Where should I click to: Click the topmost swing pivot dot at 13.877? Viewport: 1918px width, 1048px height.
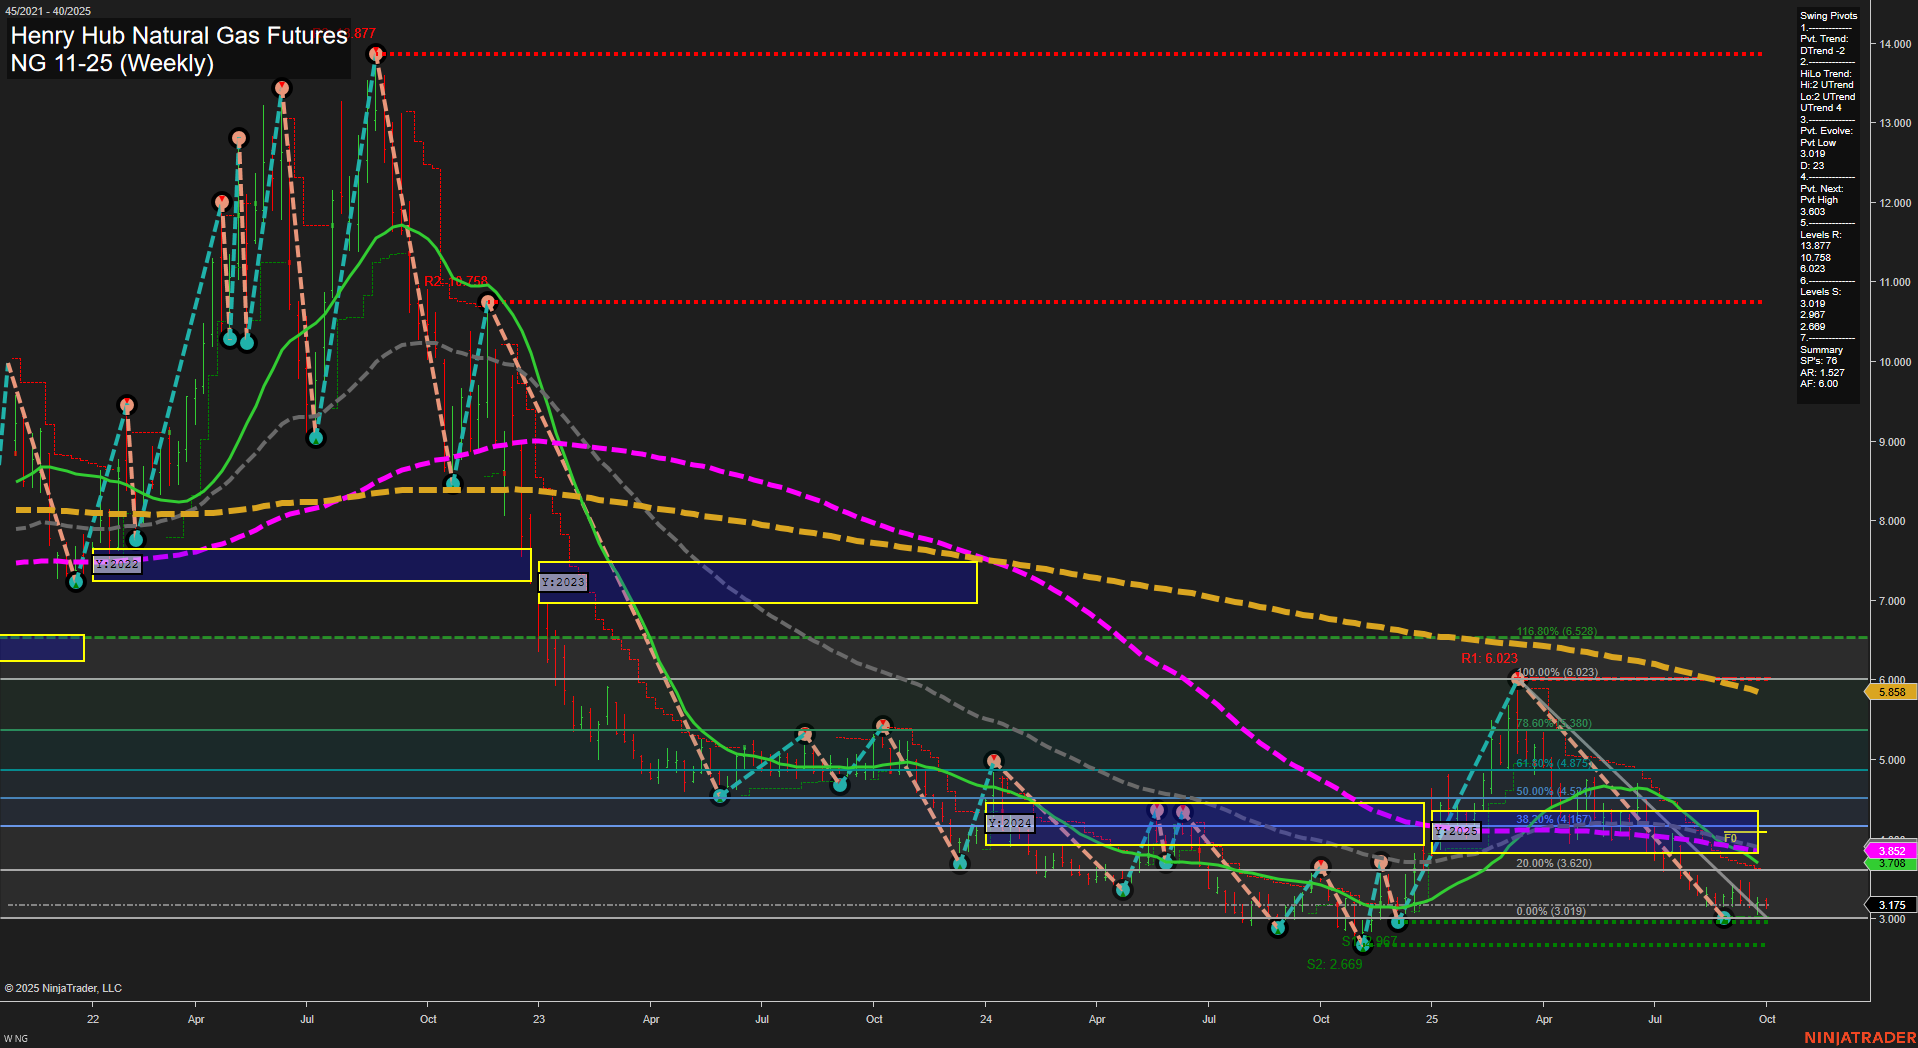(x=375, y=55)
